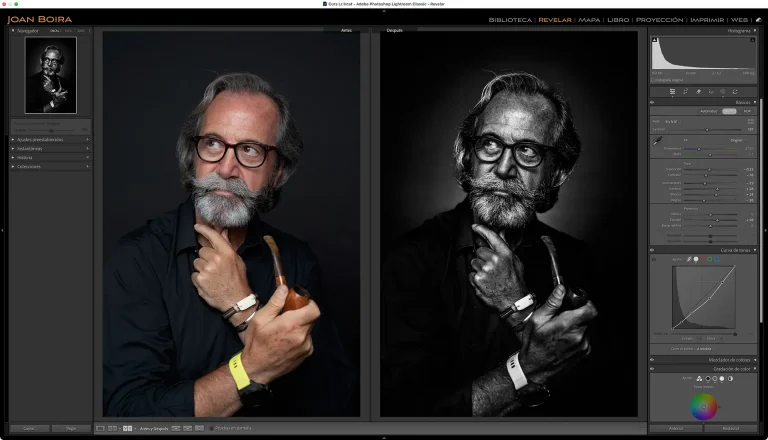Open the Revelar module

(x=555, y=20)
